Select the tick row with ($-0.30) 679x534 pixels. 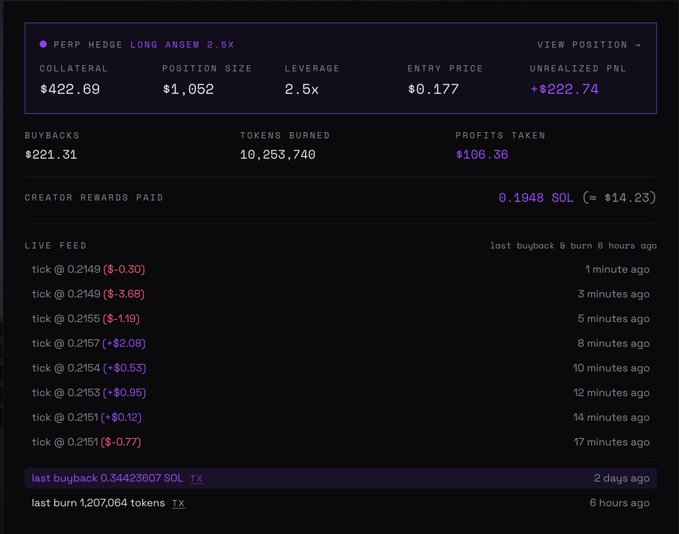[341, 269]
